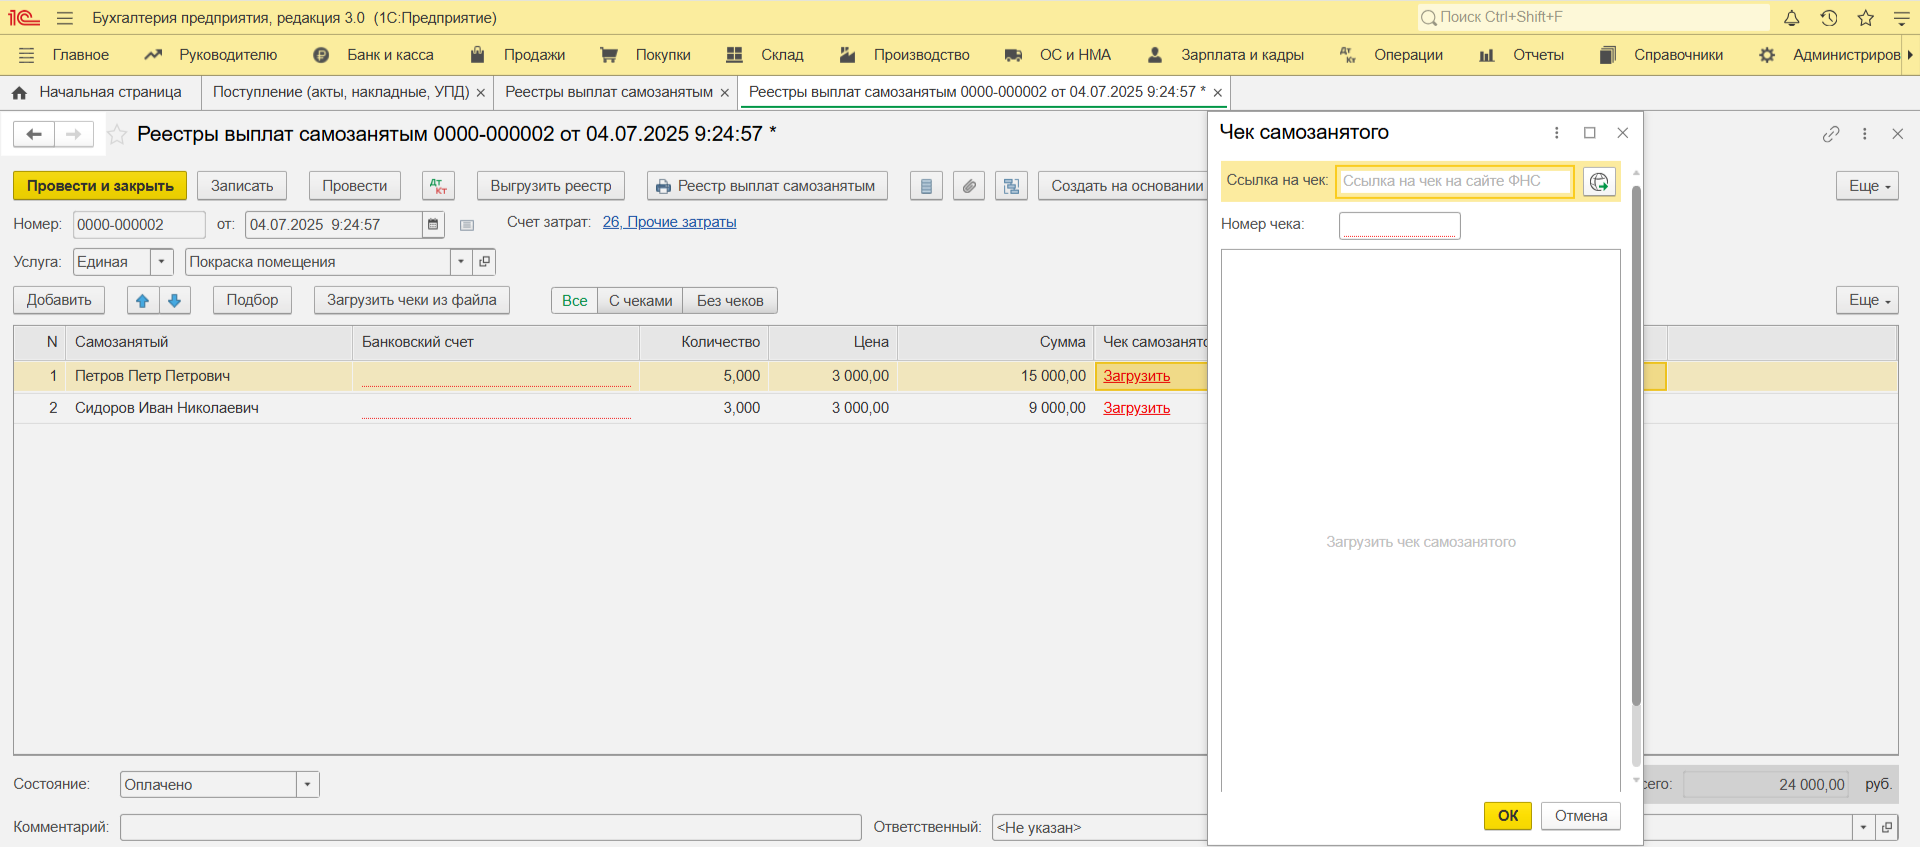This screenshot has width=1920, height=847.
Task: Open the calendar date picker icon
Action: click(433, 225)
